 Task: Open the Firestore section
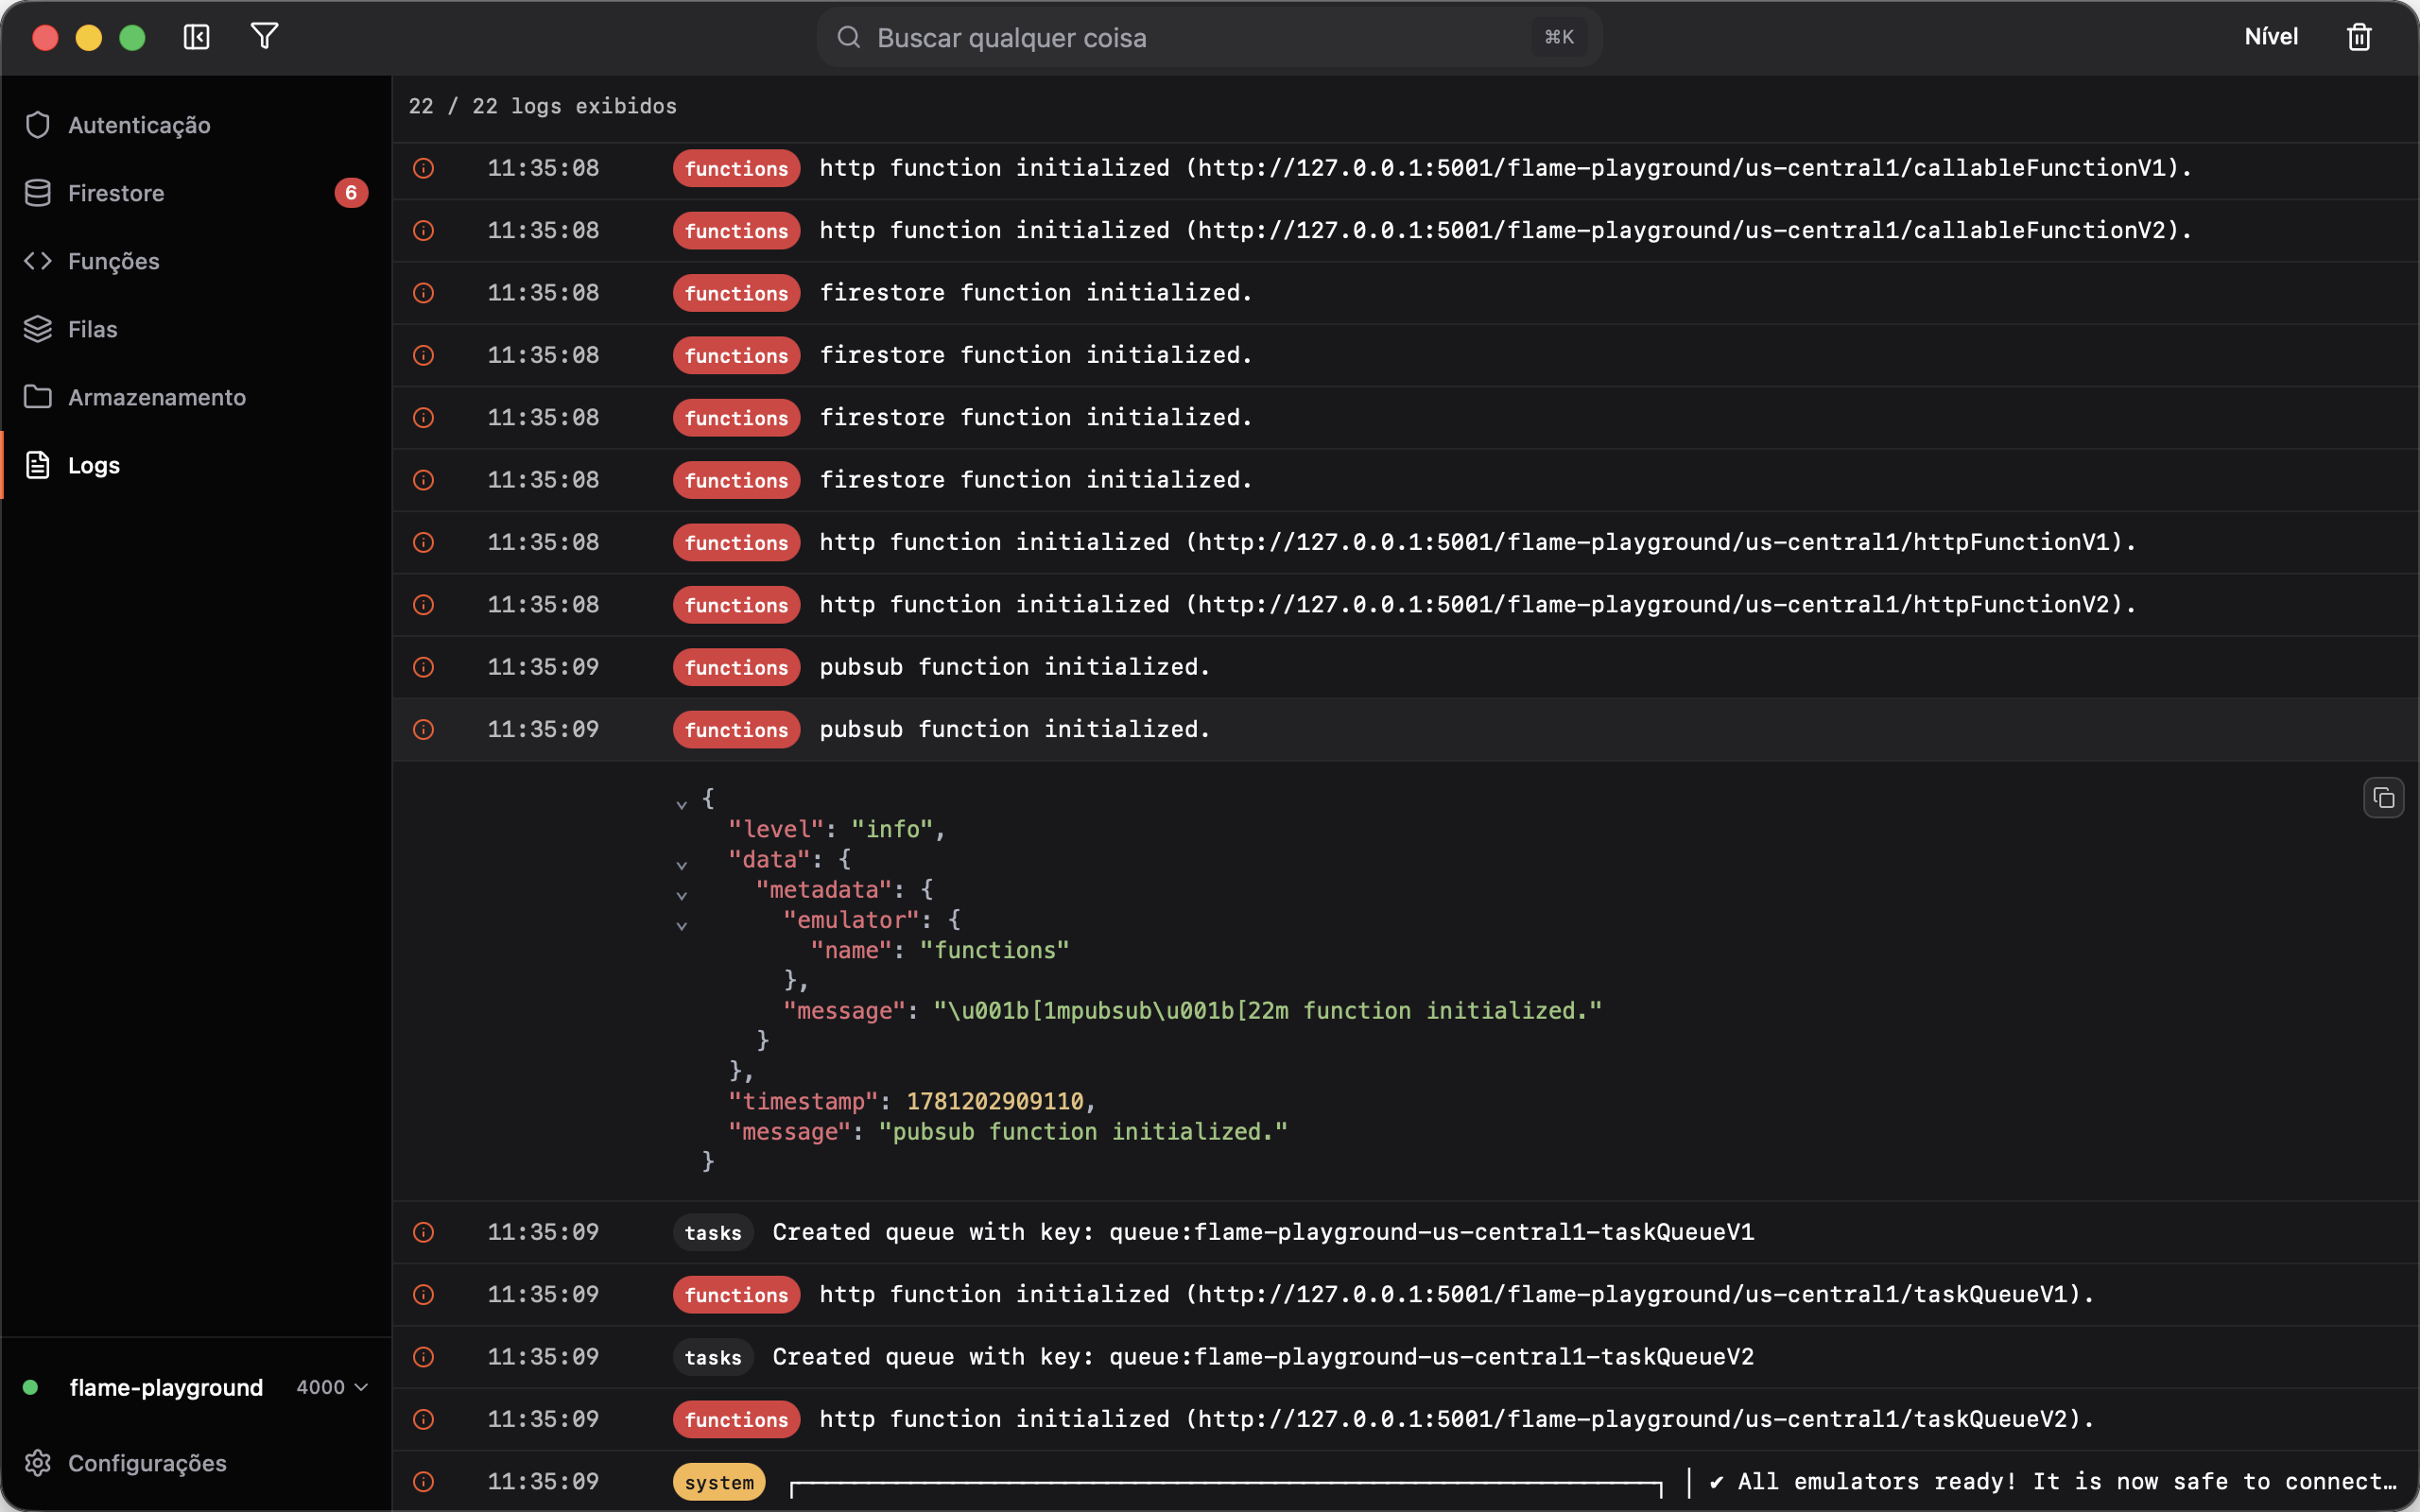(x=196, y=193)
